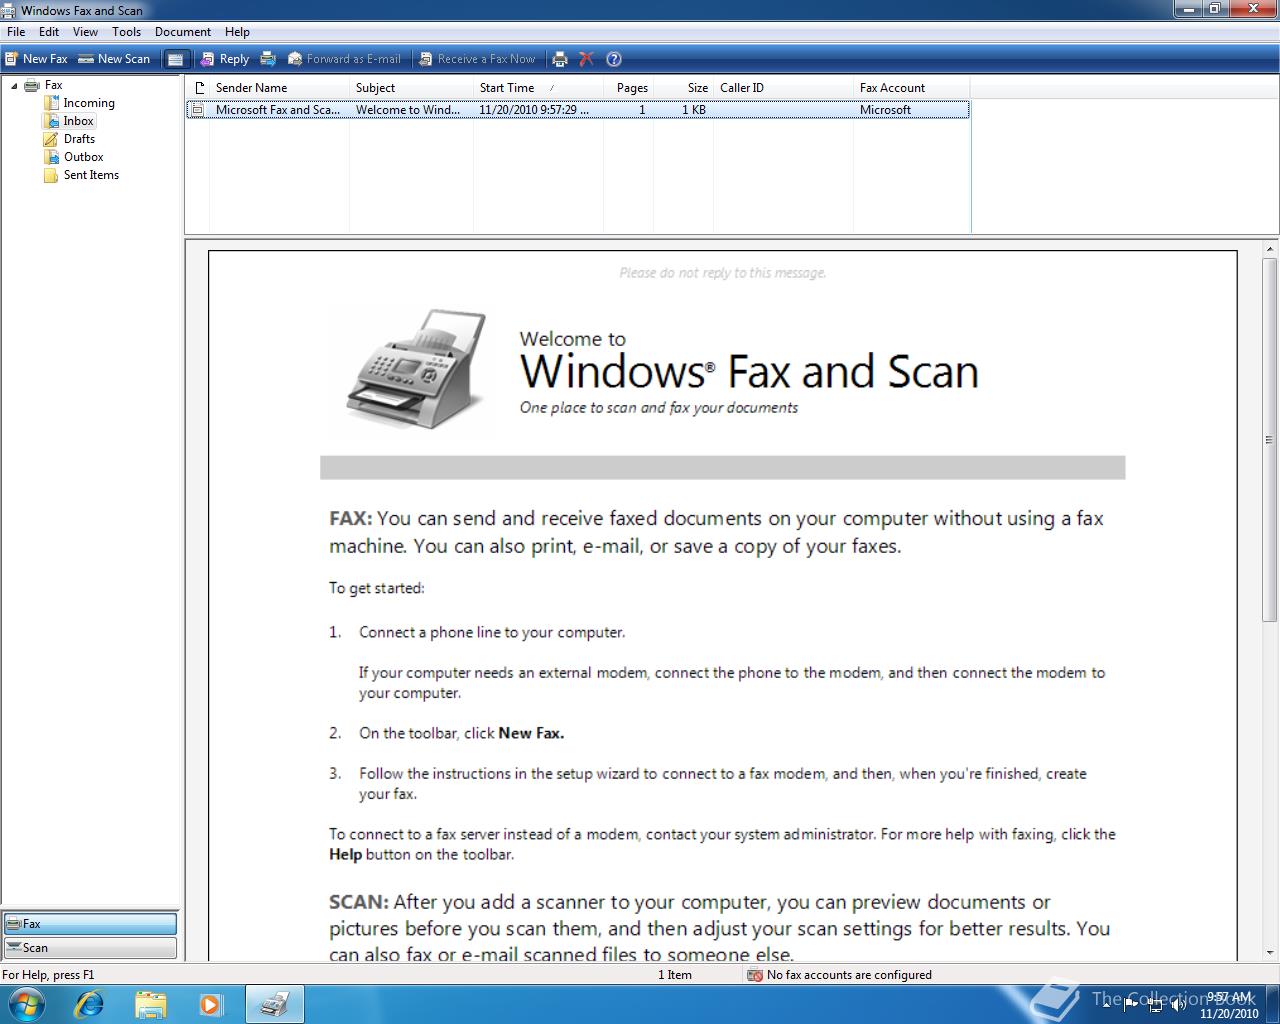Click the '1 Item' status bar text
The image size is (1280, 1024).
coord(675,975)
